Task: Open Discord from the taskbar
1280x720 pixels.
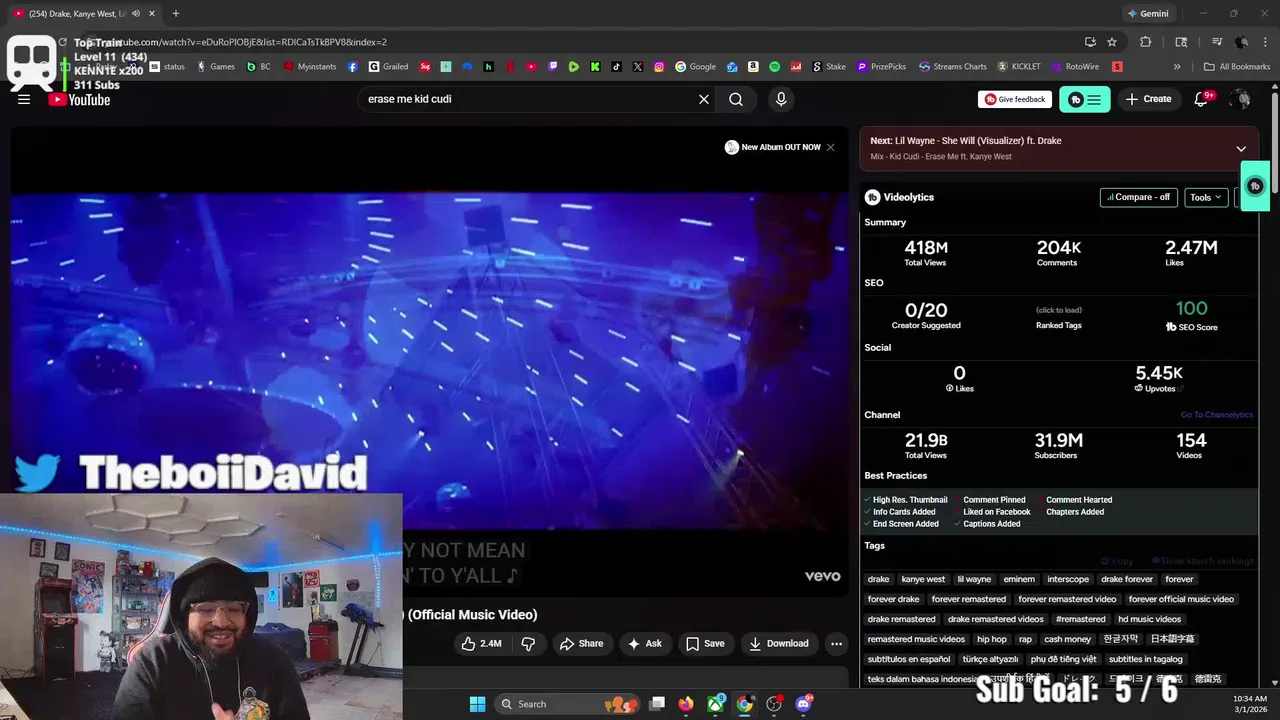Action: pyautogui.click(x=804, y=704)
